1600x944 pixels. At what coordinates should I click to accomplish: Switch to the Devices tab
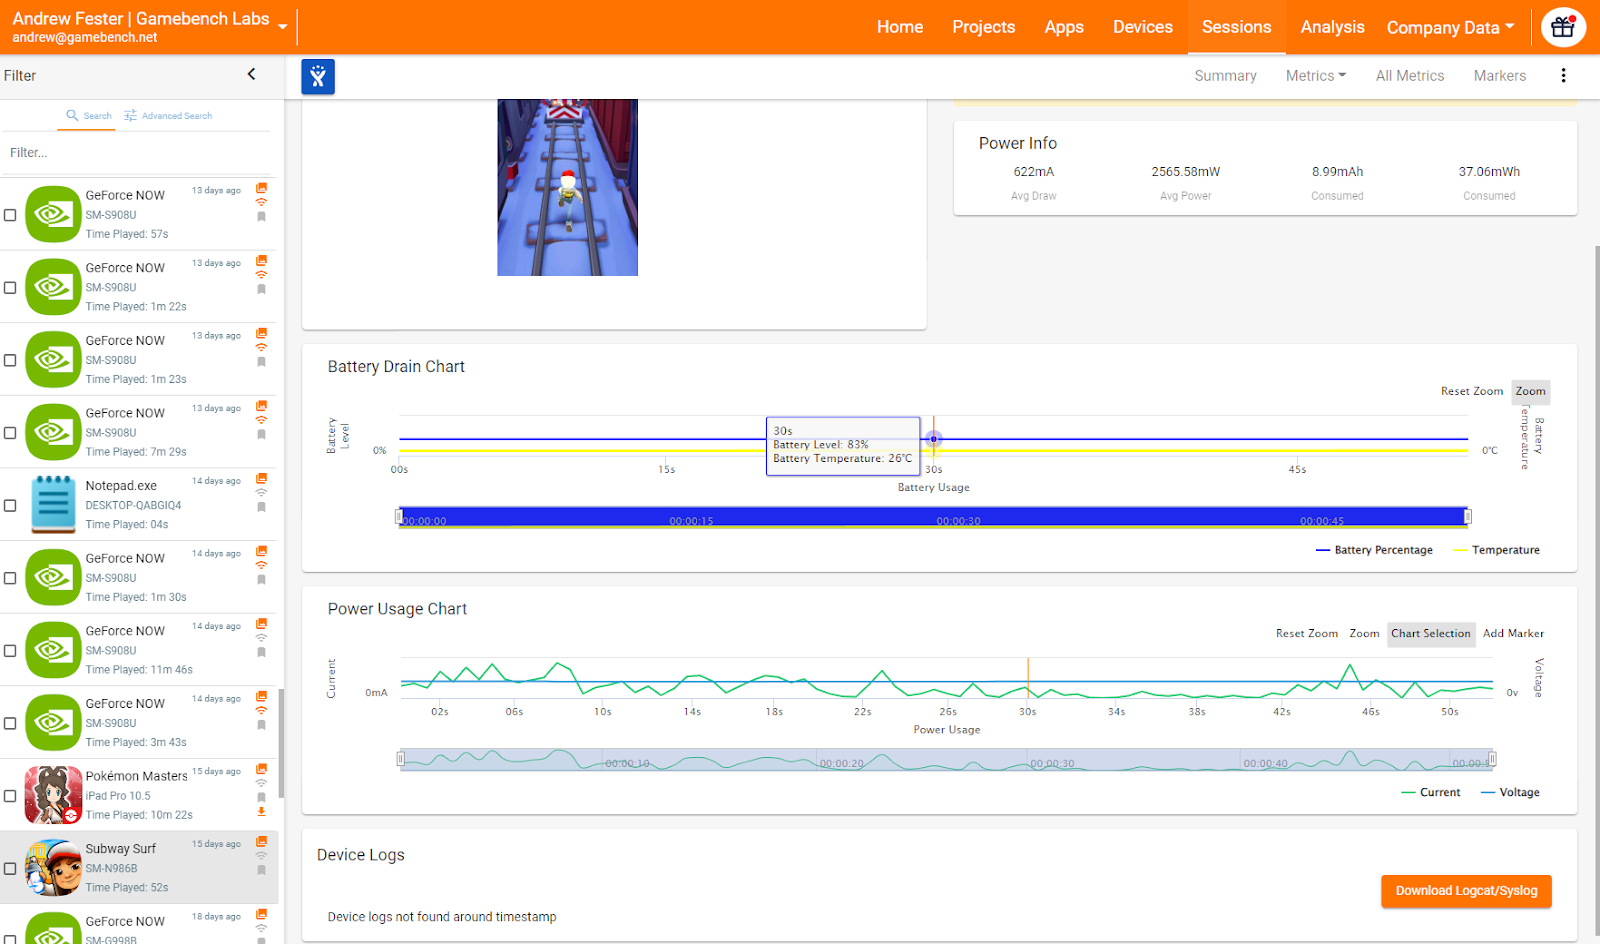[1143, 27]
